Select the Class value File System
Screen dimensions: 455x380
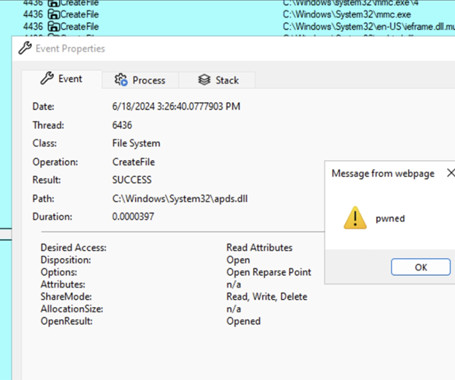pyautogui.click(x=136, y=143)
